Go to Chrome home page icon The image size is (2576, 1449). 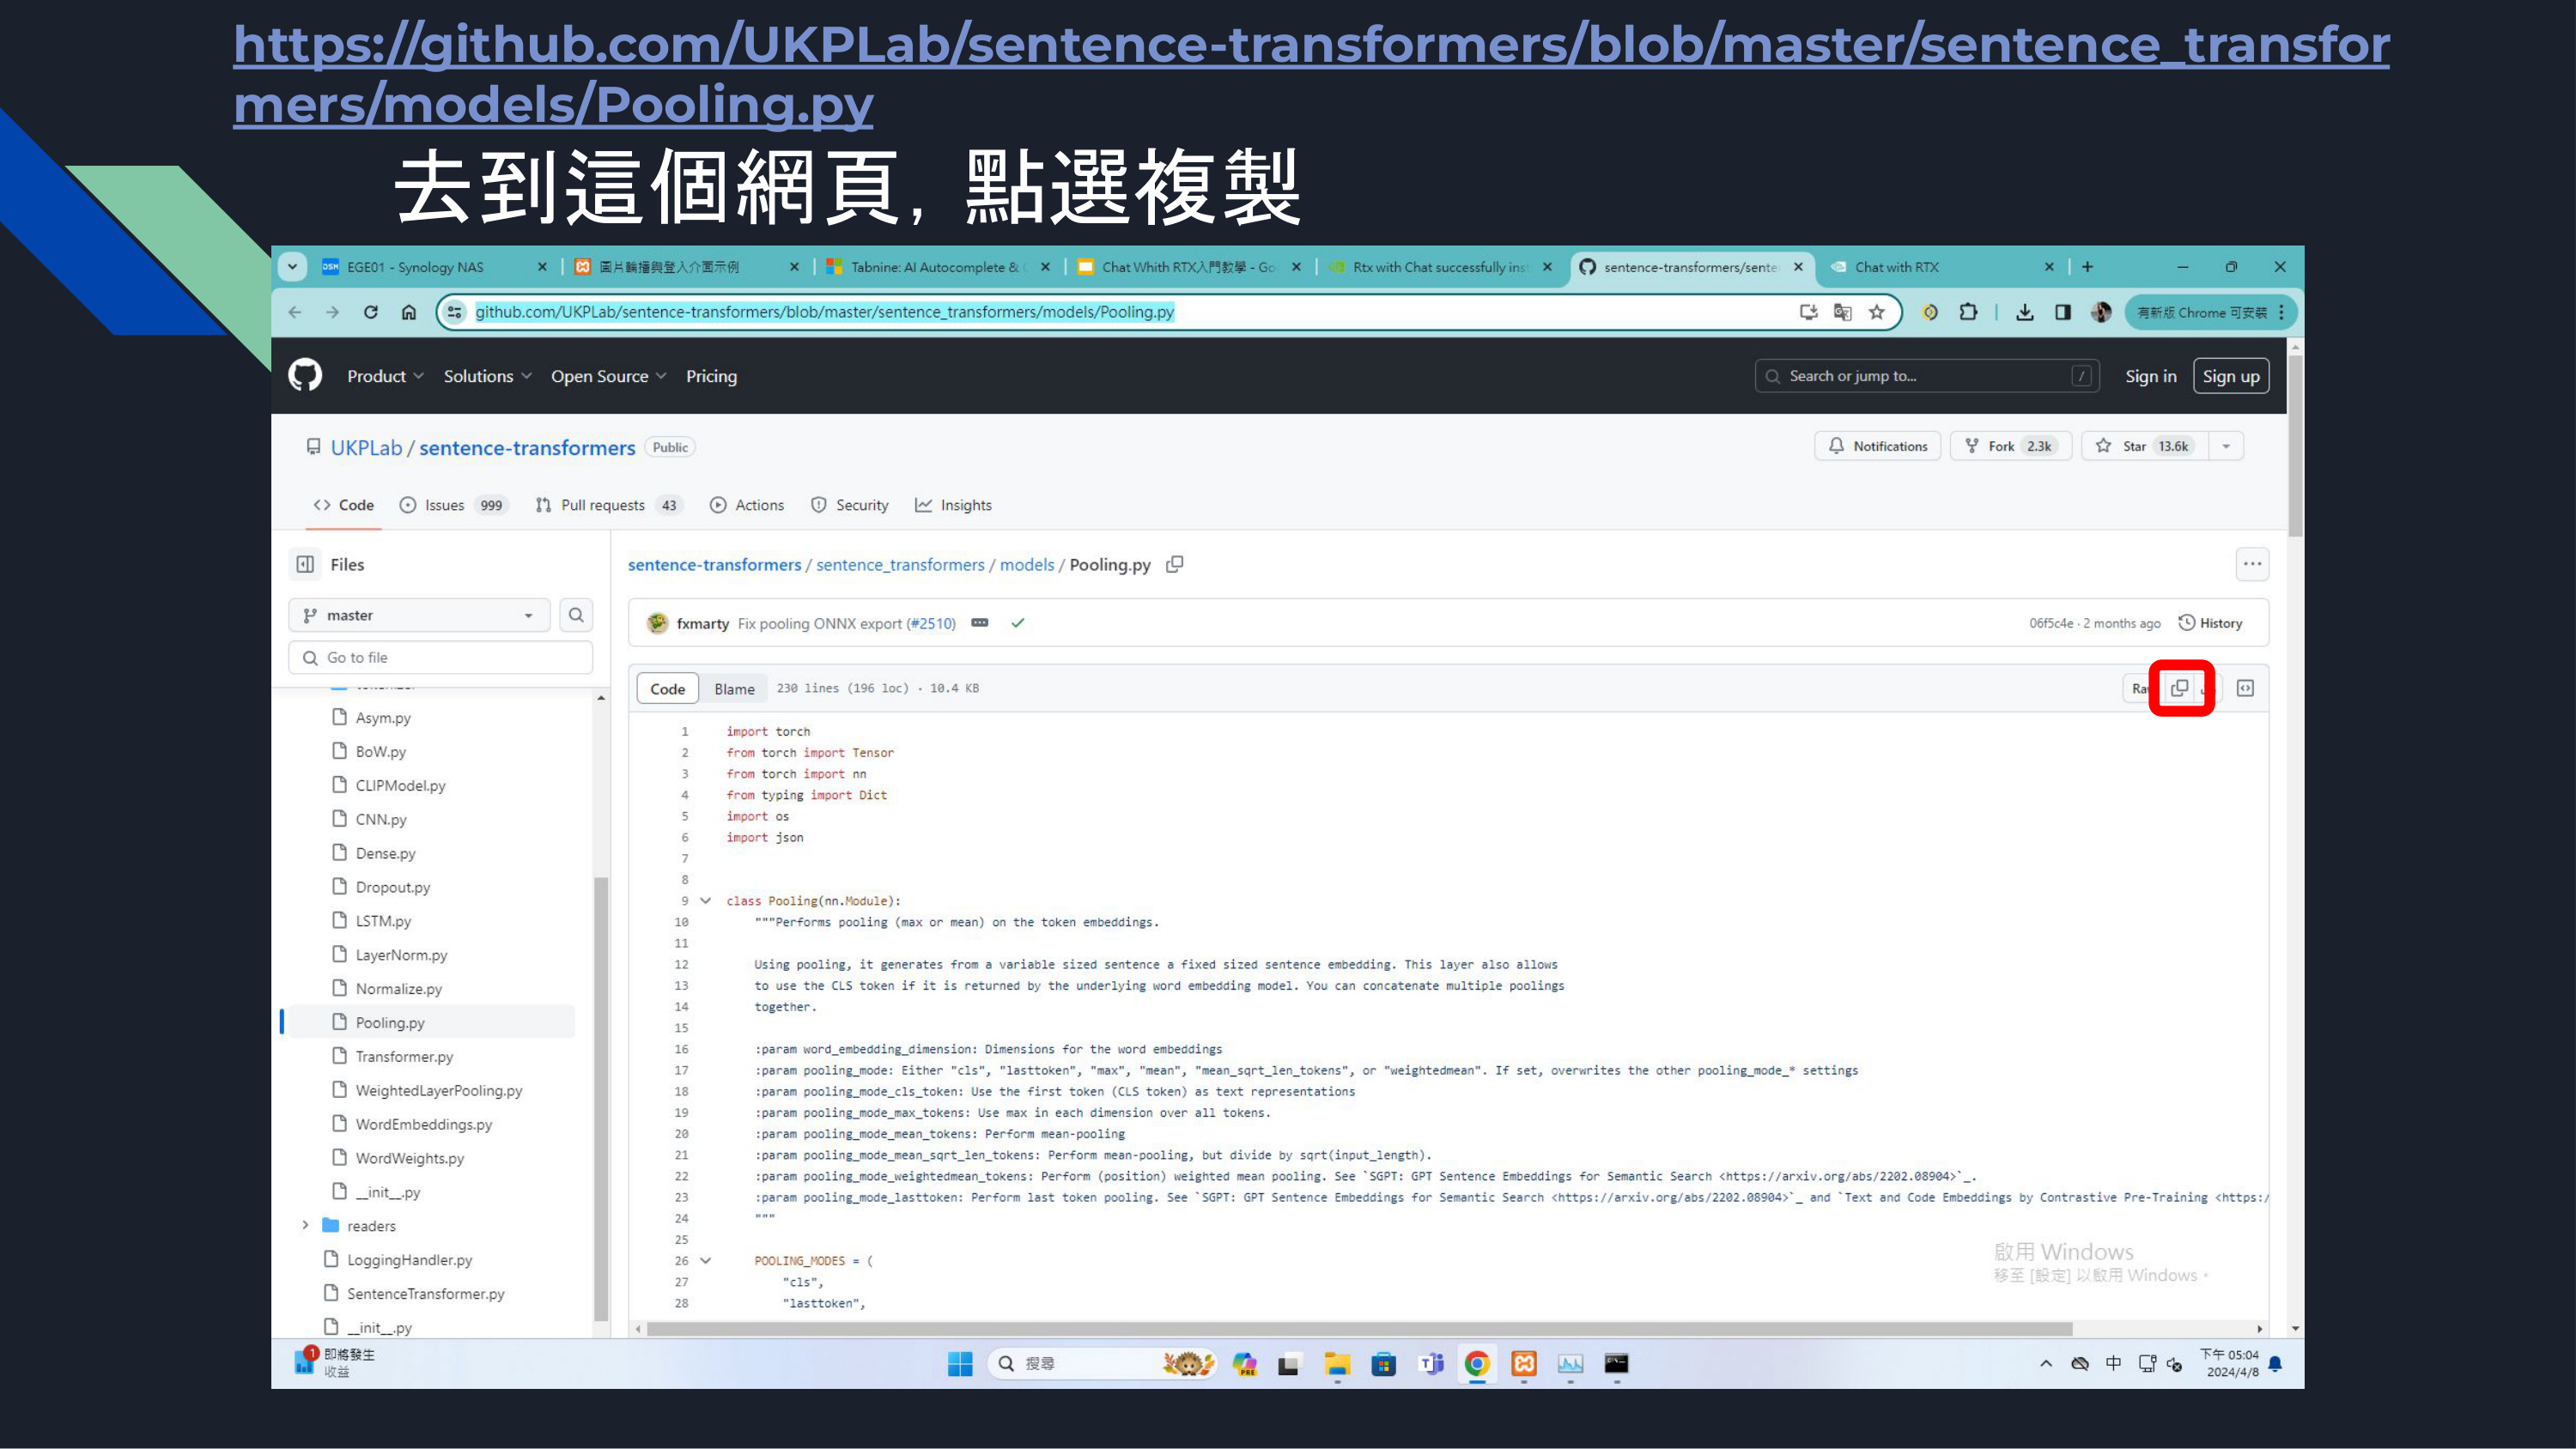(409, 312)
